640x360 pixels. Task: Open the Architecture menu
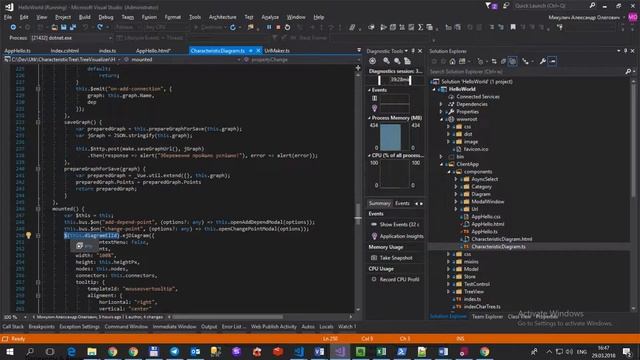click(x=222, y=17)
